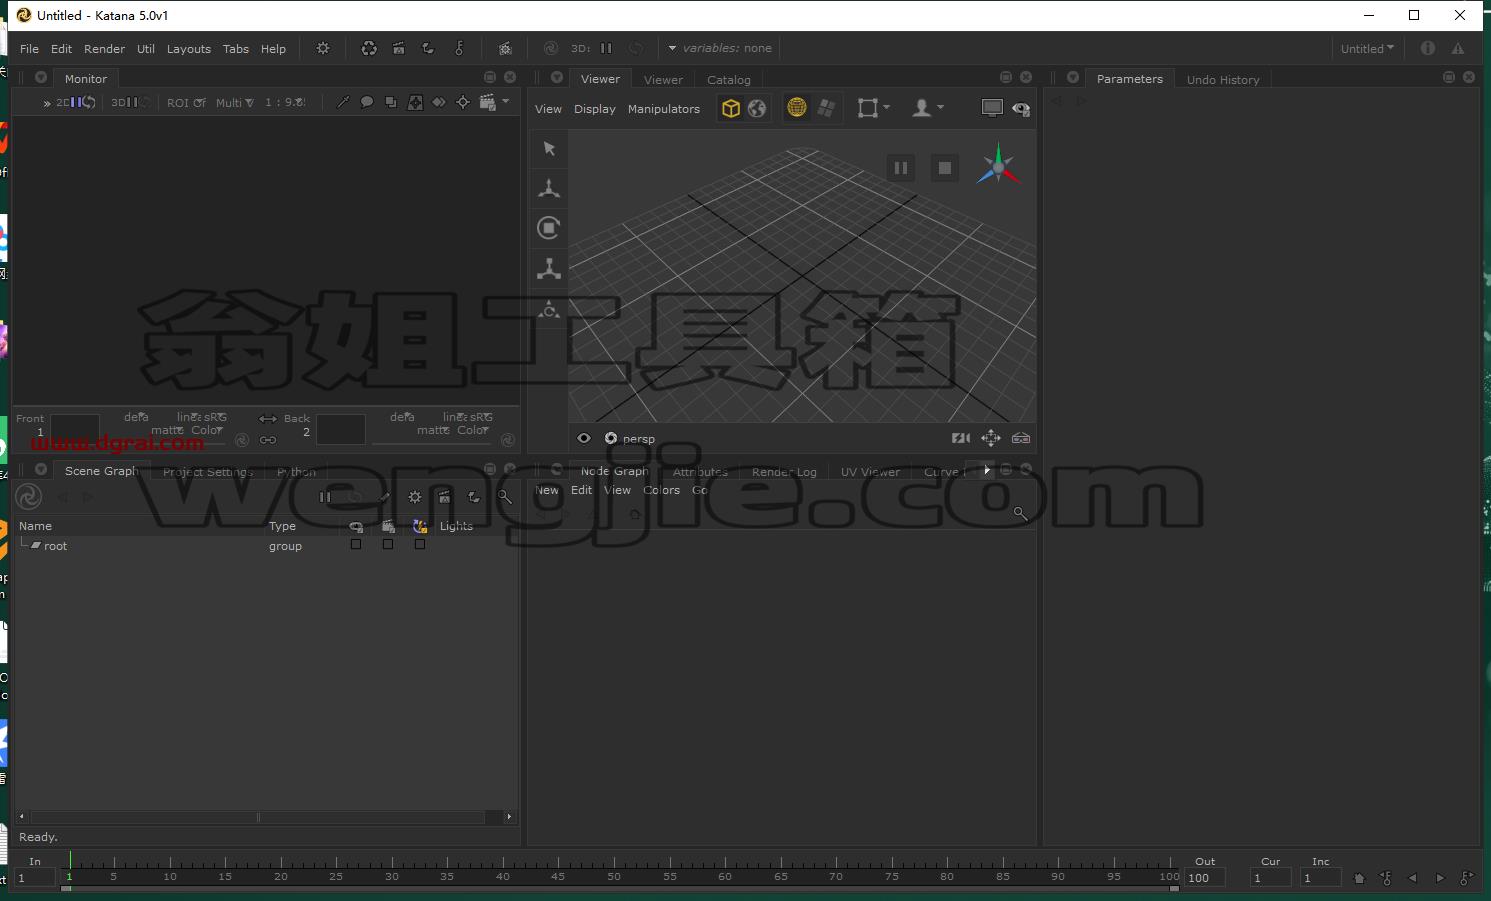The image size is (1491, 901).
Task: Click the colored orientation axis gizmo
Action: point(998,167)
